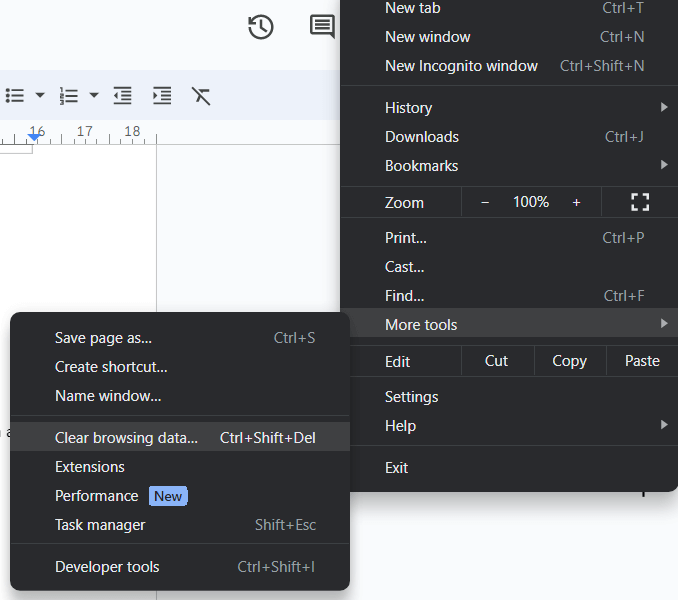Click Paste in the Edit row
Image resolution: width=678 pixels, height=600 pixels.
coord(642,361)
